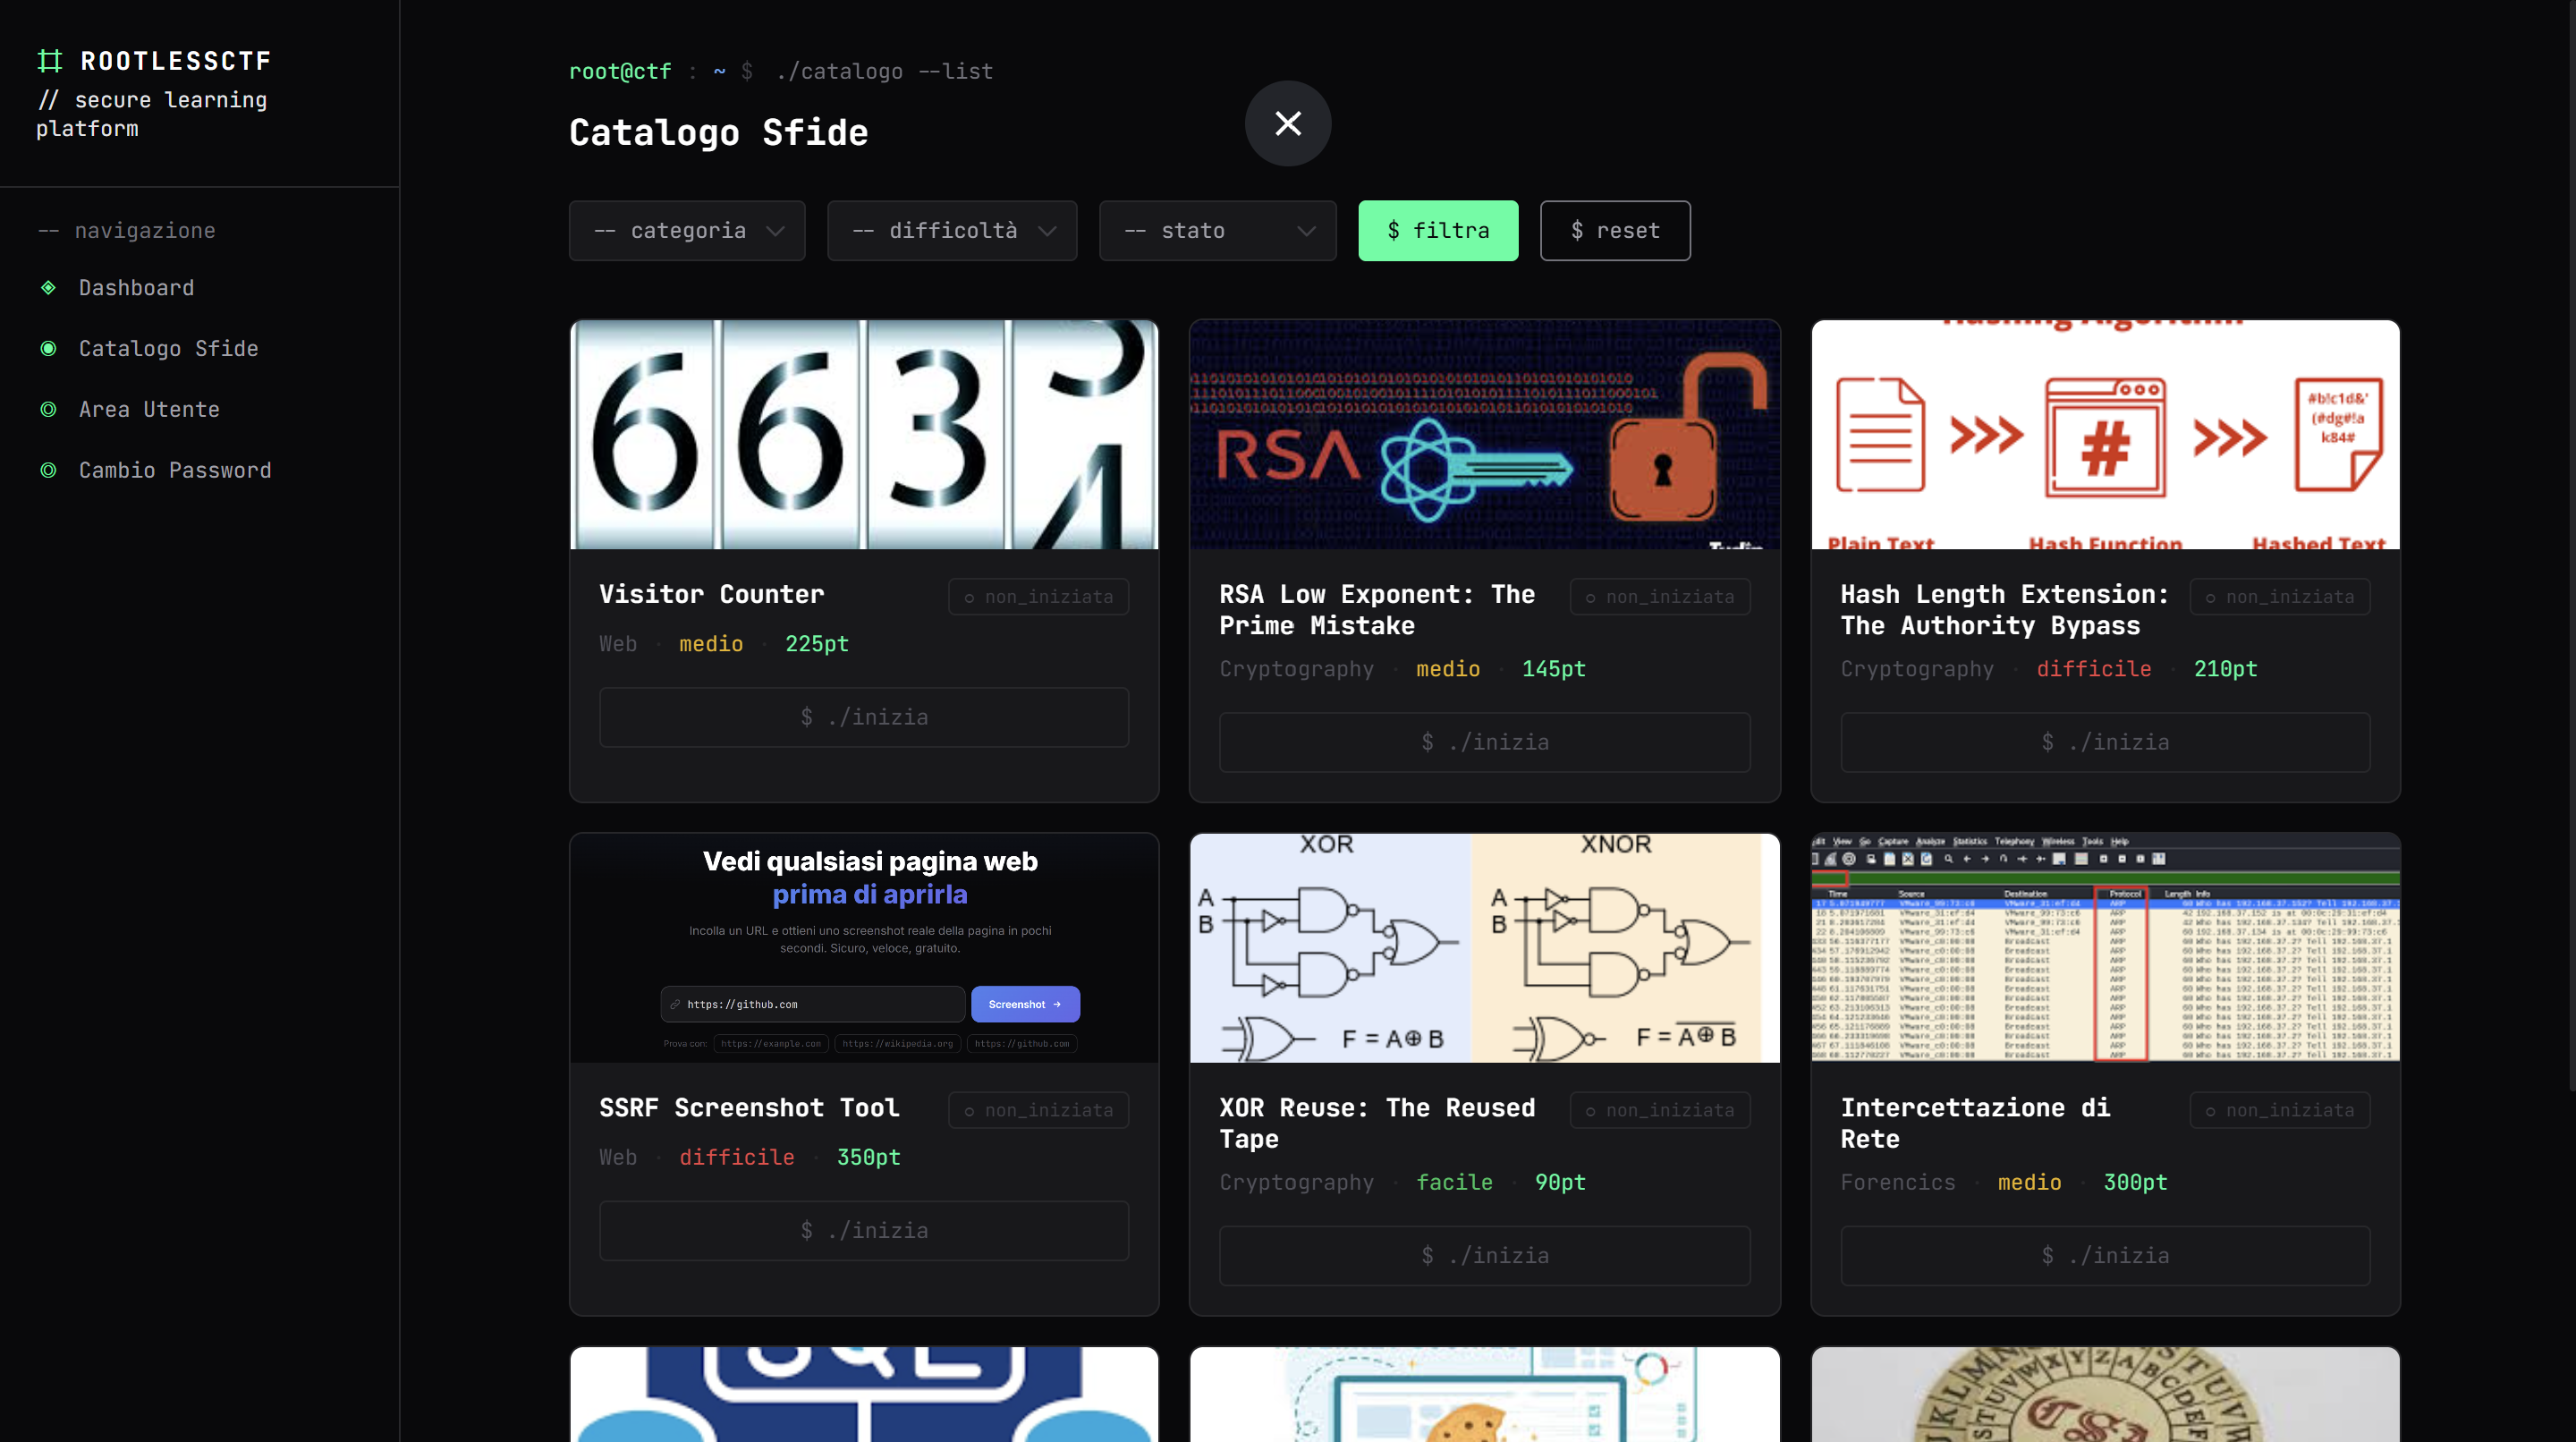This screenshot has height=1442, width=2576.
Task: Click the Cambio Password circle icon
Action: click(48, 471)
